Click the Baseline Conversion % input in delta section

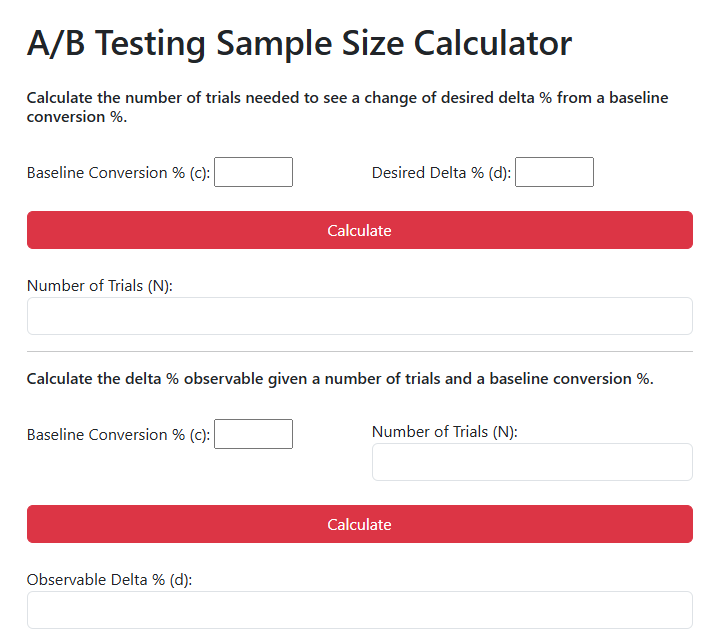coord(253,434)
